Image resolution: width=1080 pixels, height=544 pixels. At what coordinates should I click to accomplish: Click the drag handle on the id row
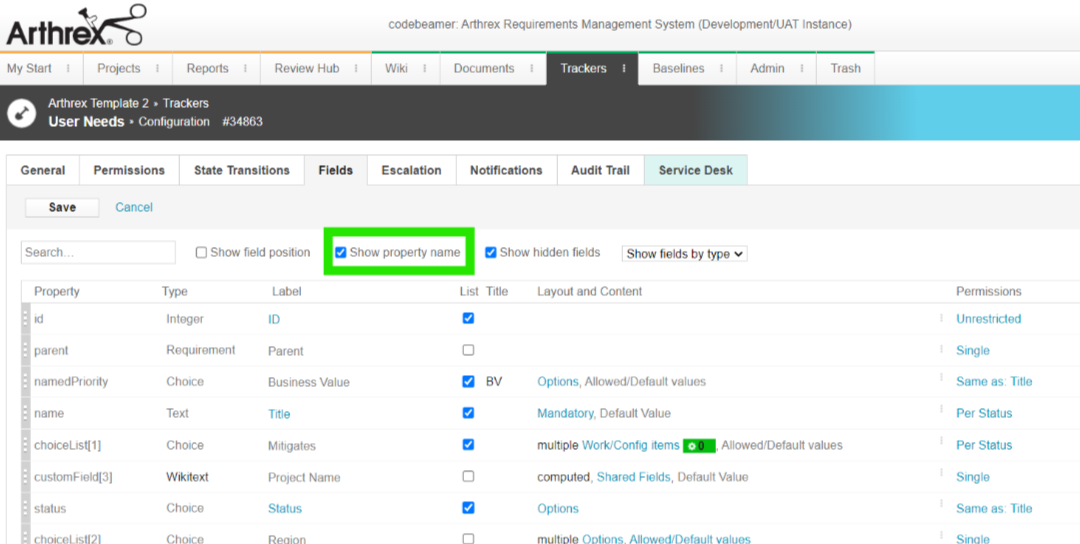pyautogui.click(x=26, y=319)
